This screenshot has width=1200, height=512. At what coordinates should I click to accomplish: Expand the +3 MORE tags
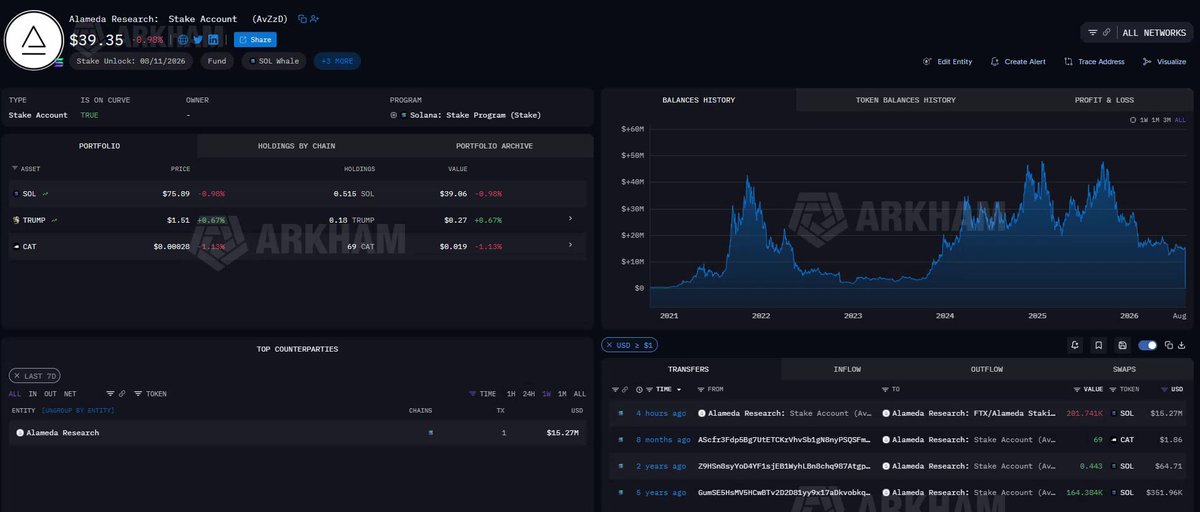point(337,61)
